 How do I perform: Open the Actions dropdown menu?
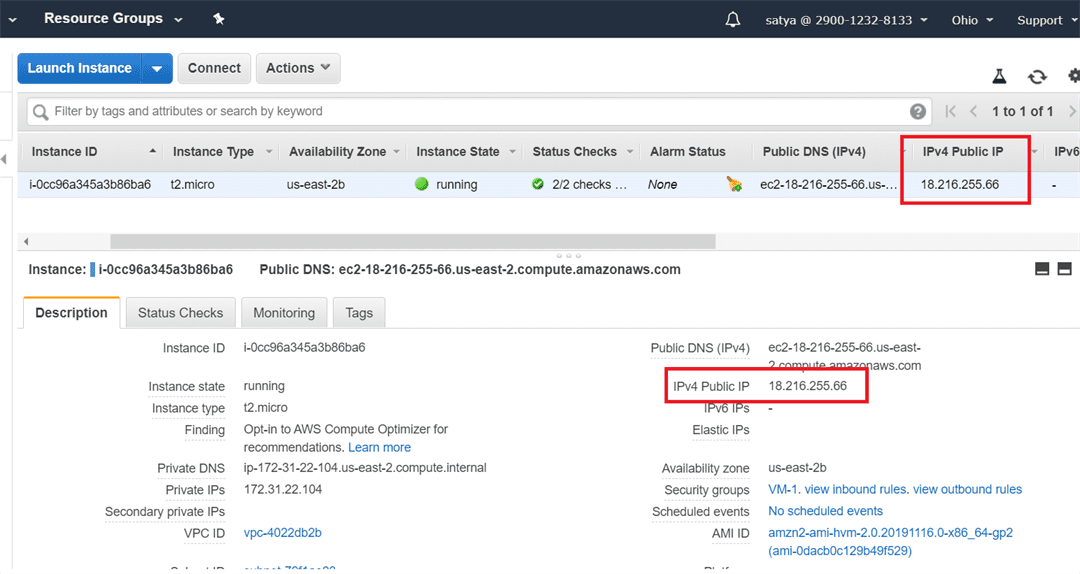point(298,68)
